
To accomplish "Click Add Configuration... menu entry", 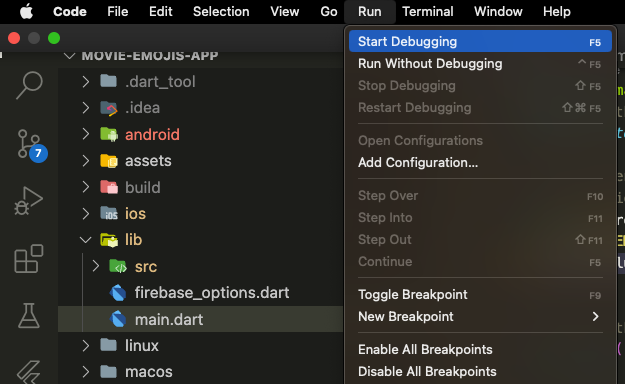I will click(x=480, y=163).
